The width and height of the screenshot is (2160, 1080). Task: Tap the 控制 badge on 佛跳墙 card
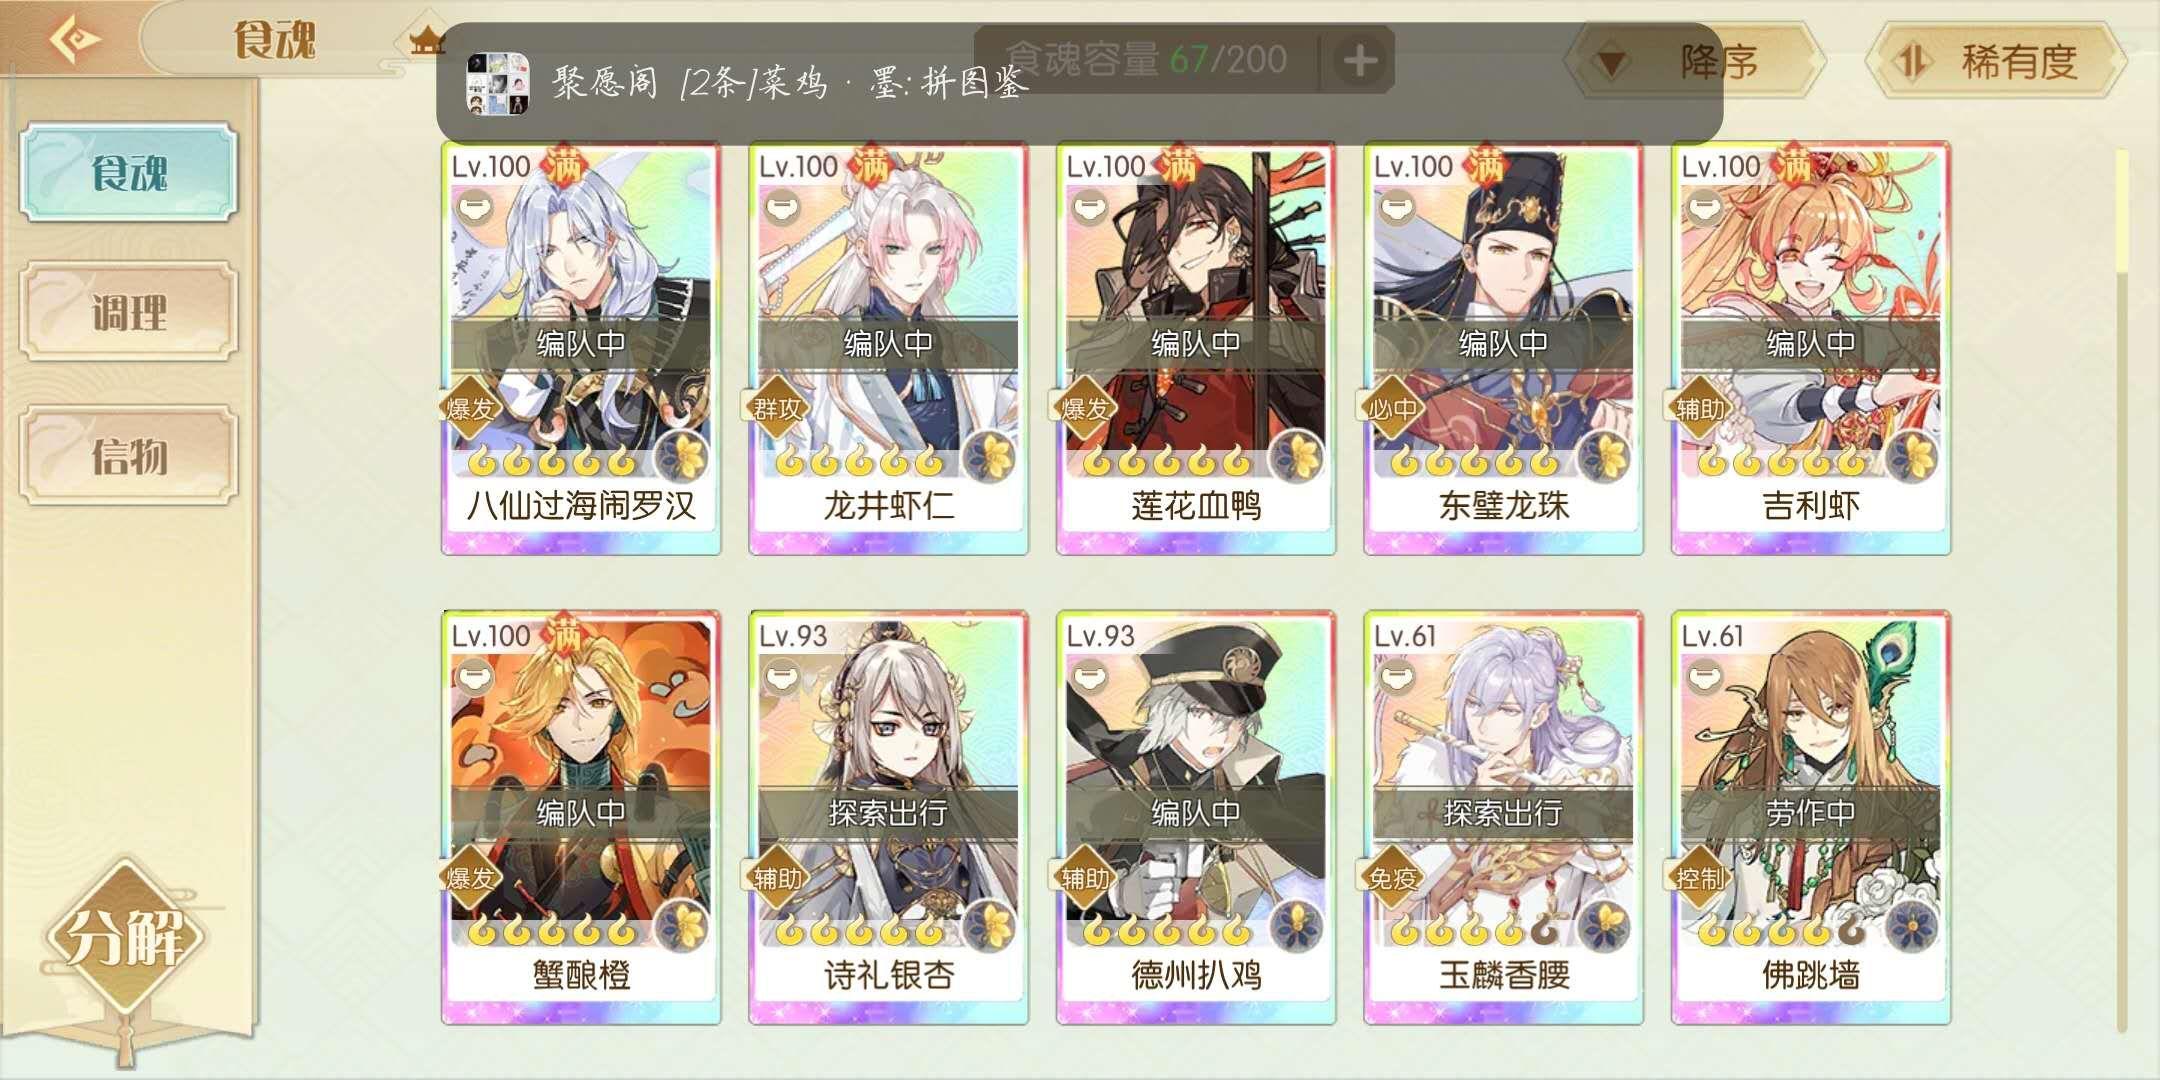[x=1700, y=878]
